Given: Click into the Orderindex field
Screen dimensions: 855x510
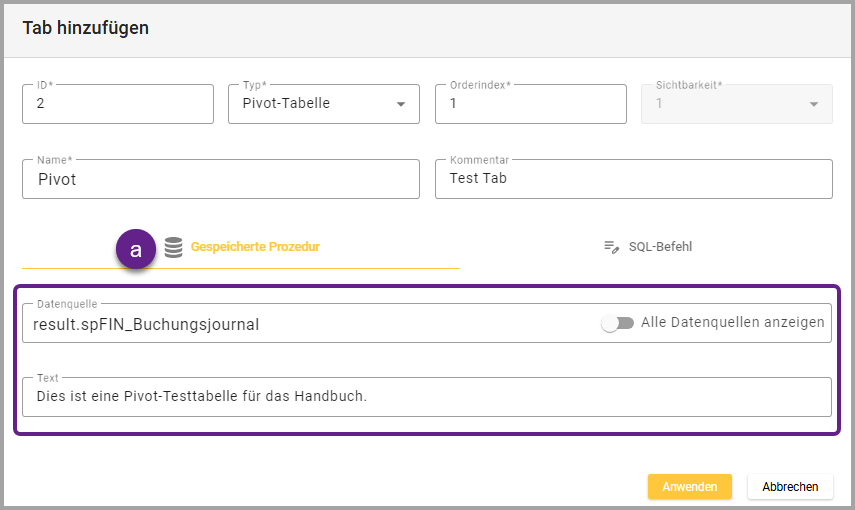Looking at the screenshot, I should click(530, 104).
